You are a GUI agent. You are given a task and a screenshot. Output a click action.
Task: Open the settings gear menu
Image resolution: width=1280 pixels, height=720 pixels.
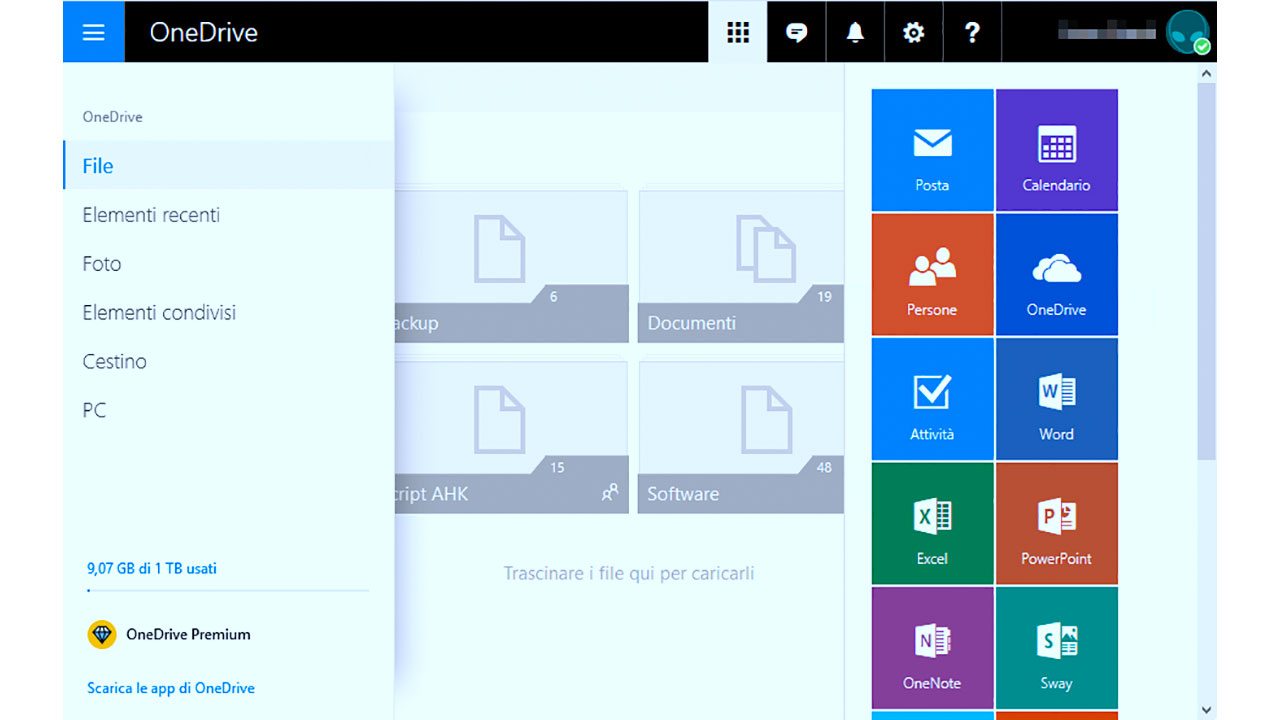(913, 32)
